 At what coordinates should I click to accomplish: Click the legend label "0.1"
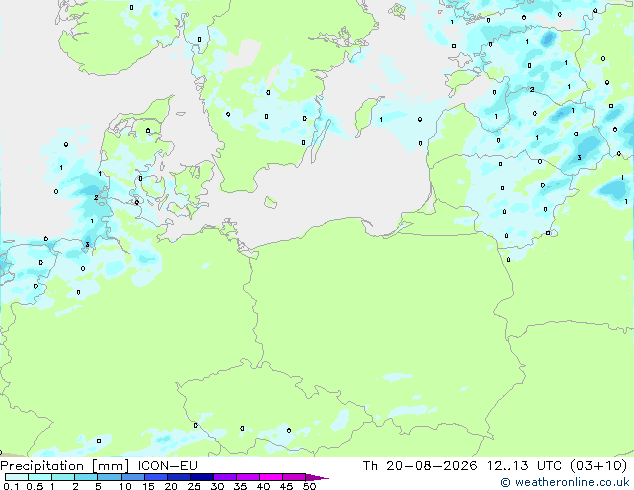point(11,486)
